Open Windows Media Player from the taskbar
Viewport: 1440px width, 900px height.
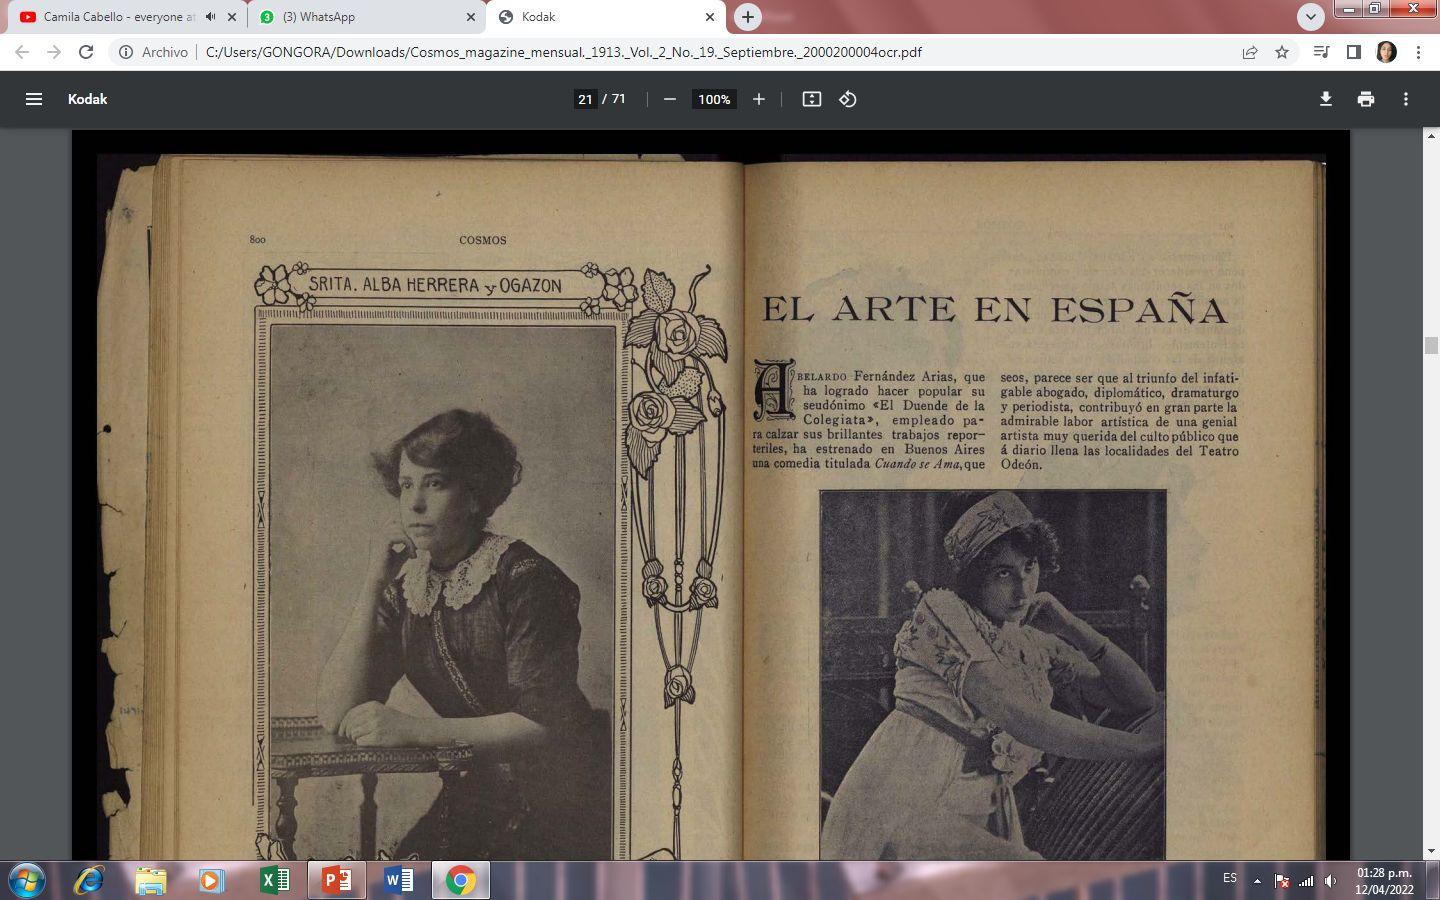click(211, 880)
